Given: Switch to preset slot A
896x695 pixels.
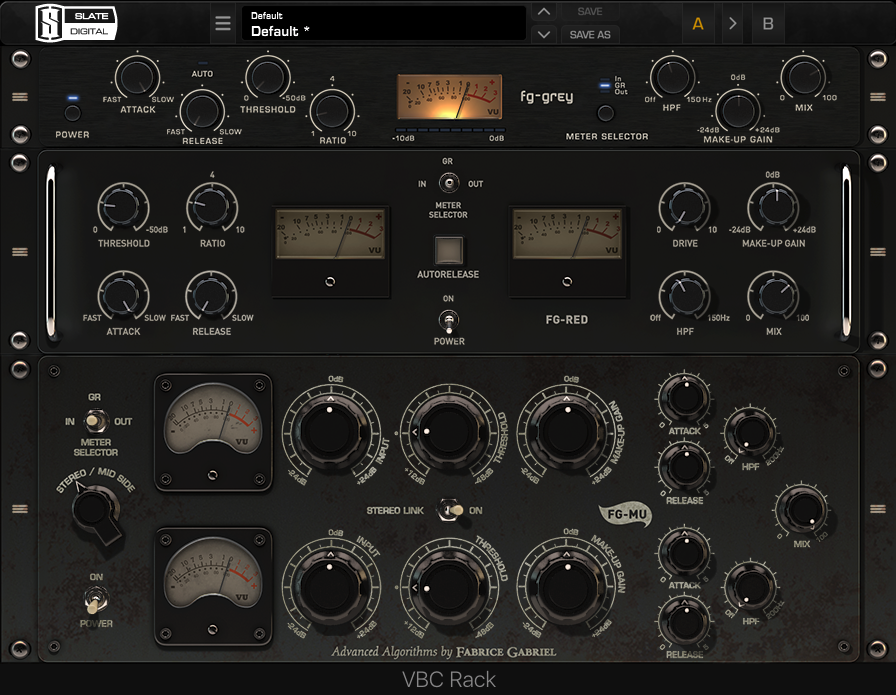Looking at the screenshot, I should point(698,23).
